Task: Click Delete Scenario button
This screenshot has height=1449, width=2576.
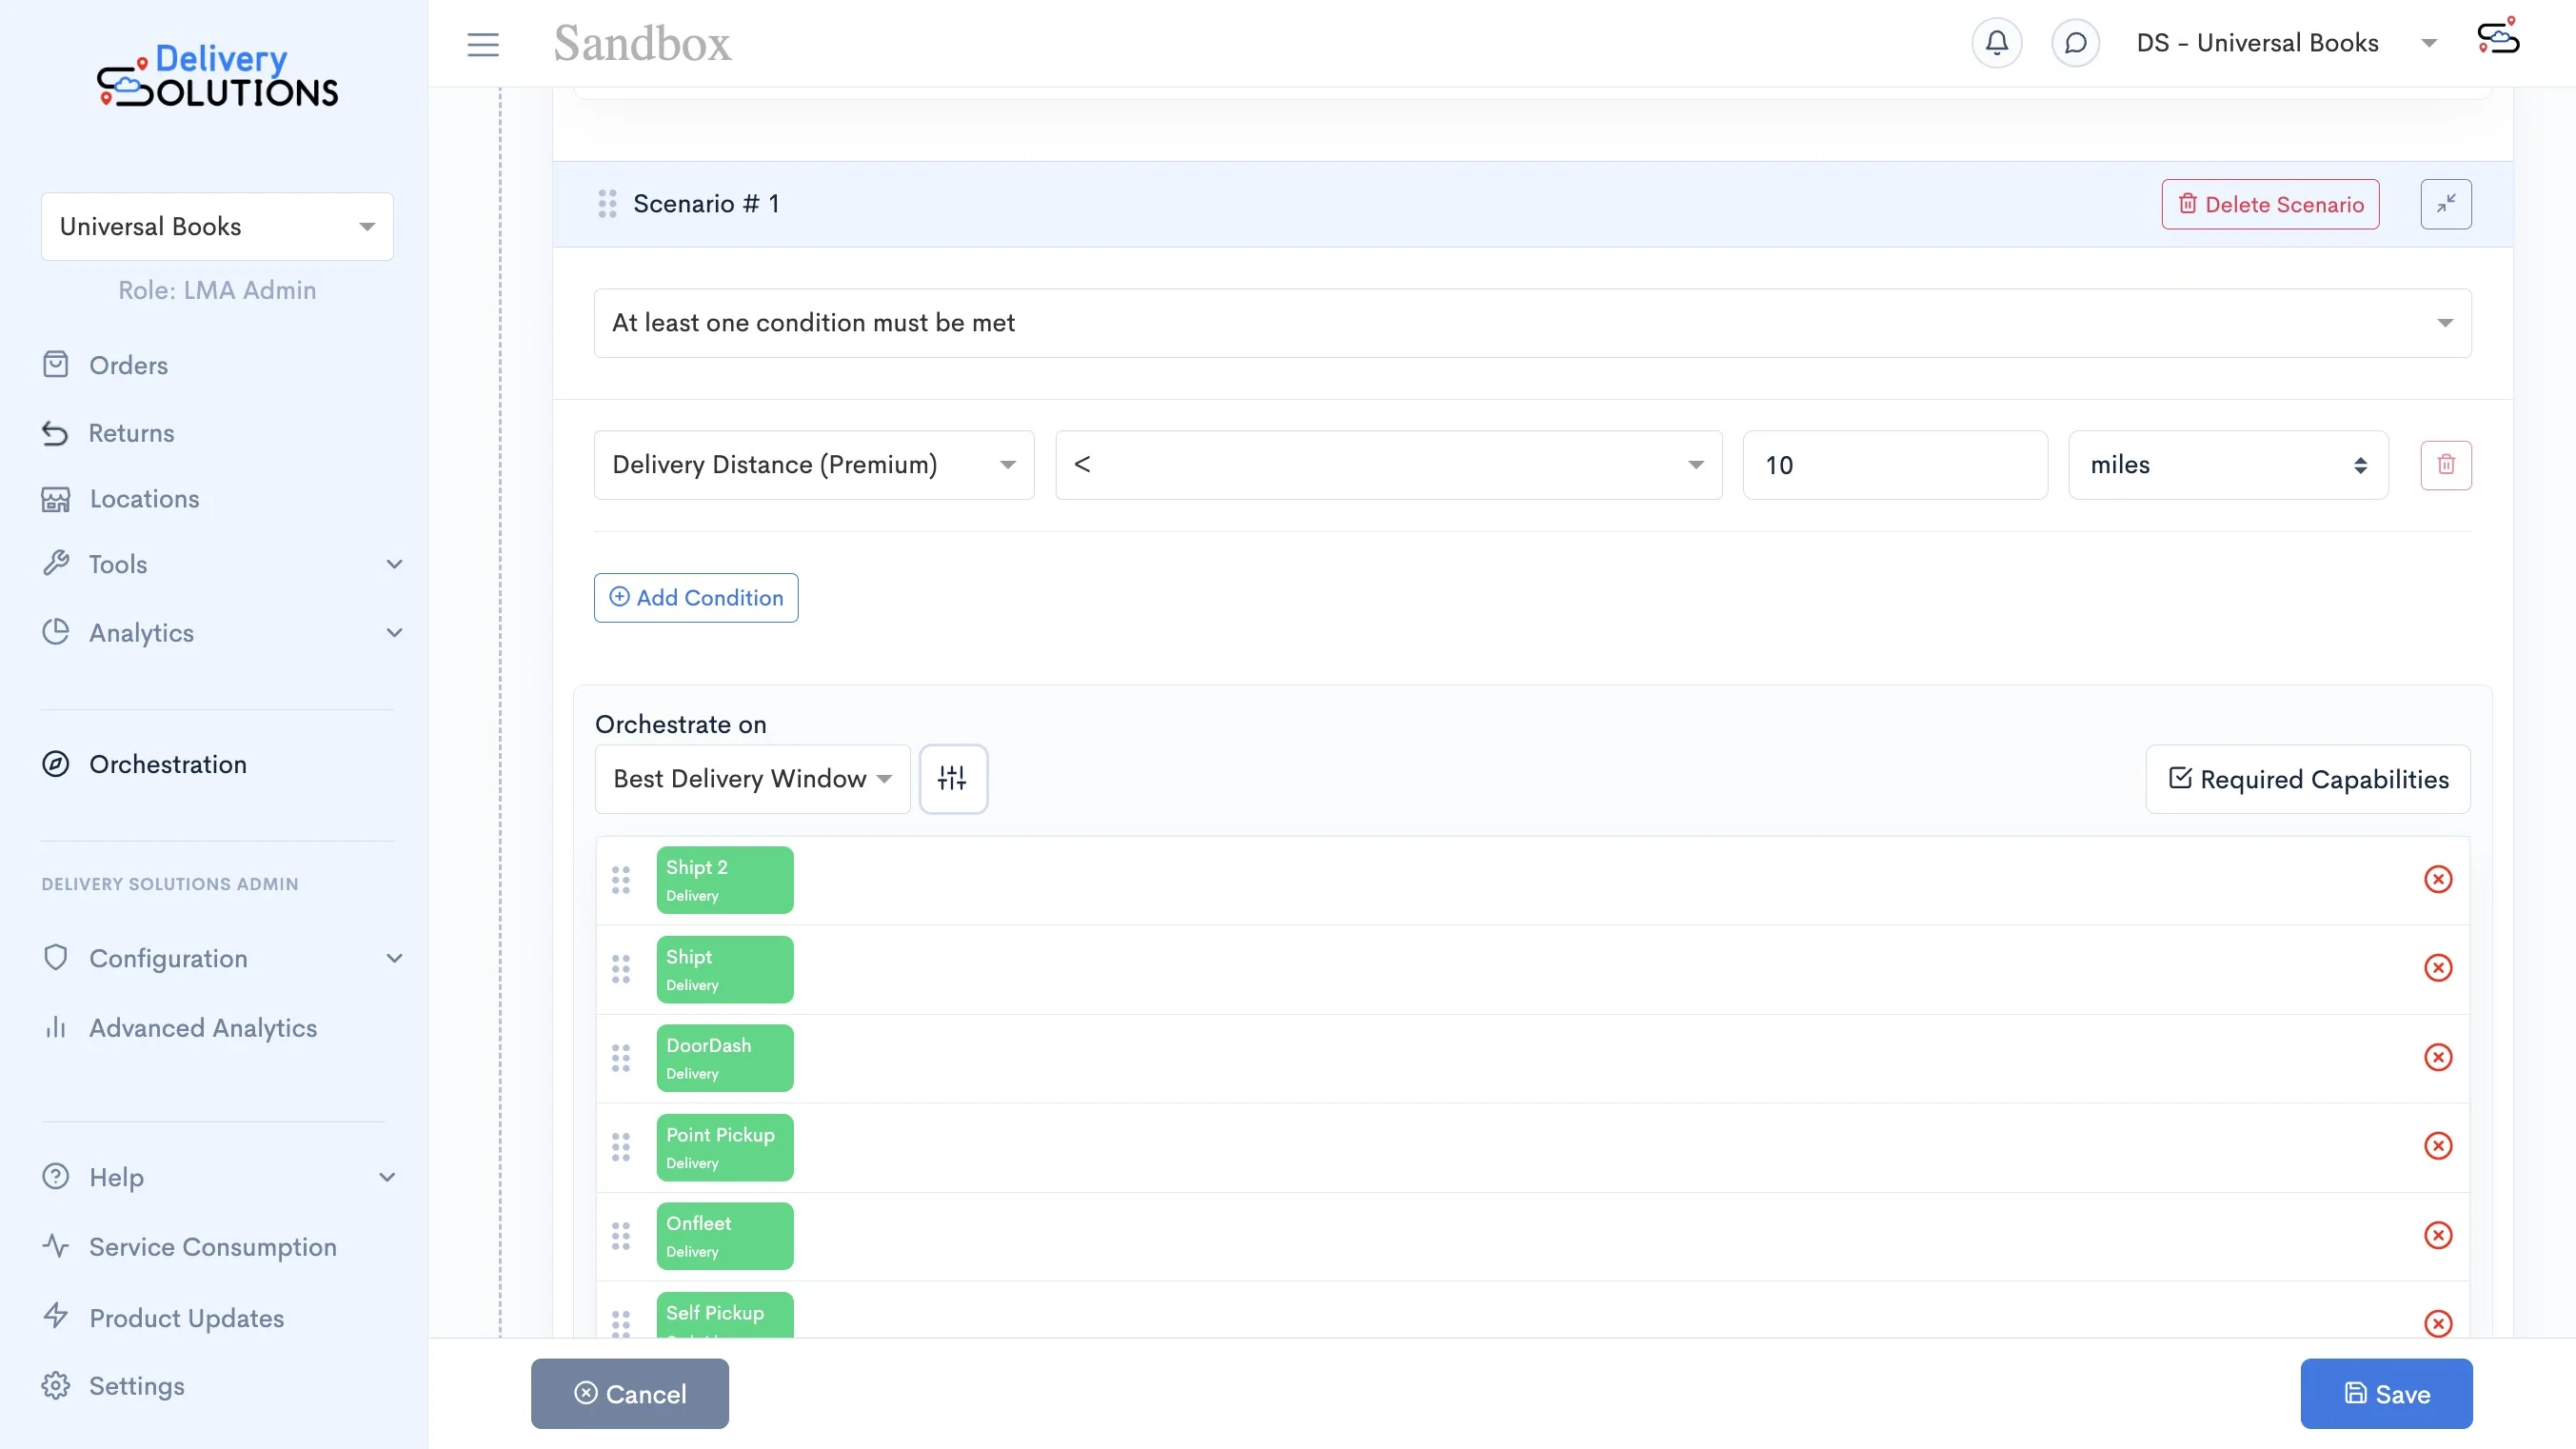Action: tap(2270, 204)
